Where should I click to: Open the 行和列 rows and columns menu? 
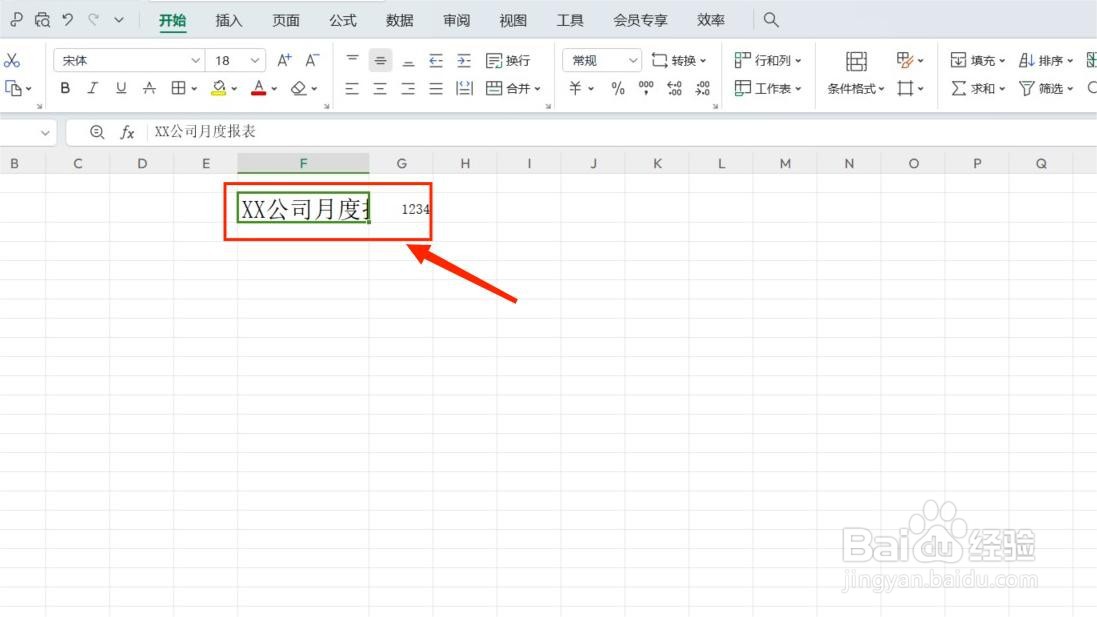767,61
